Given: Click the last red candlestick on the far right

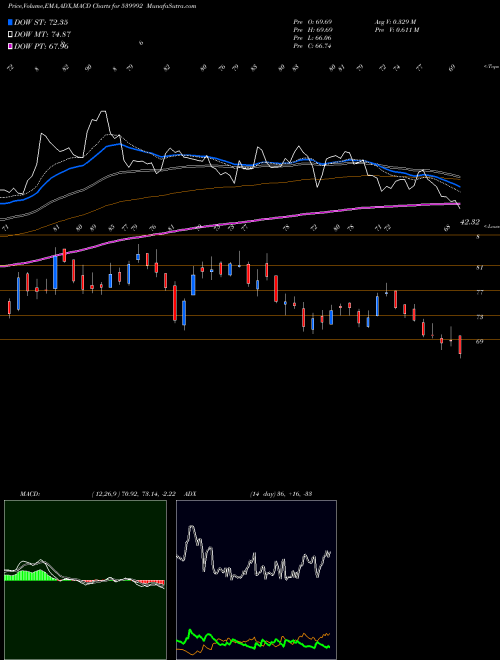Looking at the screenshot, I should (460, 346).
